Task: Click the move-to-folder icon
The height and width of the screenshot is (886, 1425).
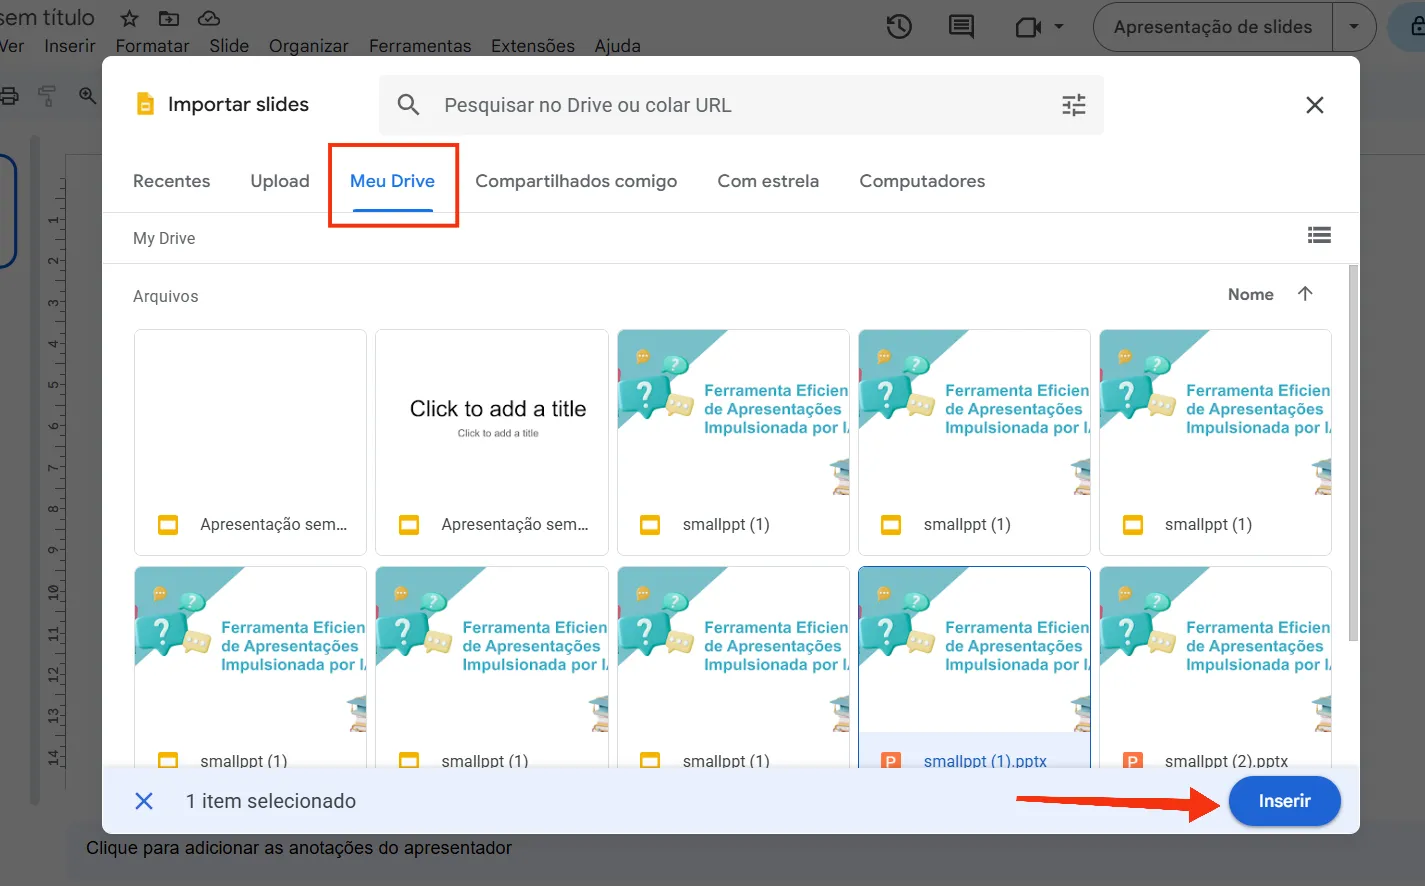Action: 168,17
